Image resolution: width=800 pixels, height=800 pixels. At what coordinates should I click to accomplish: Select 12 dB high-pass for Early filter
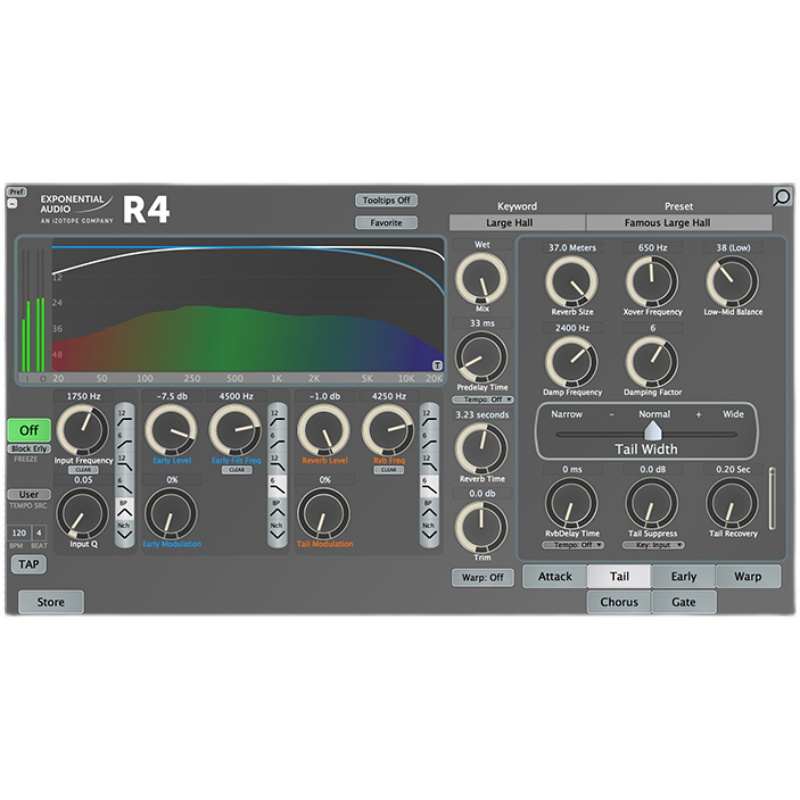tap(277, 417)
